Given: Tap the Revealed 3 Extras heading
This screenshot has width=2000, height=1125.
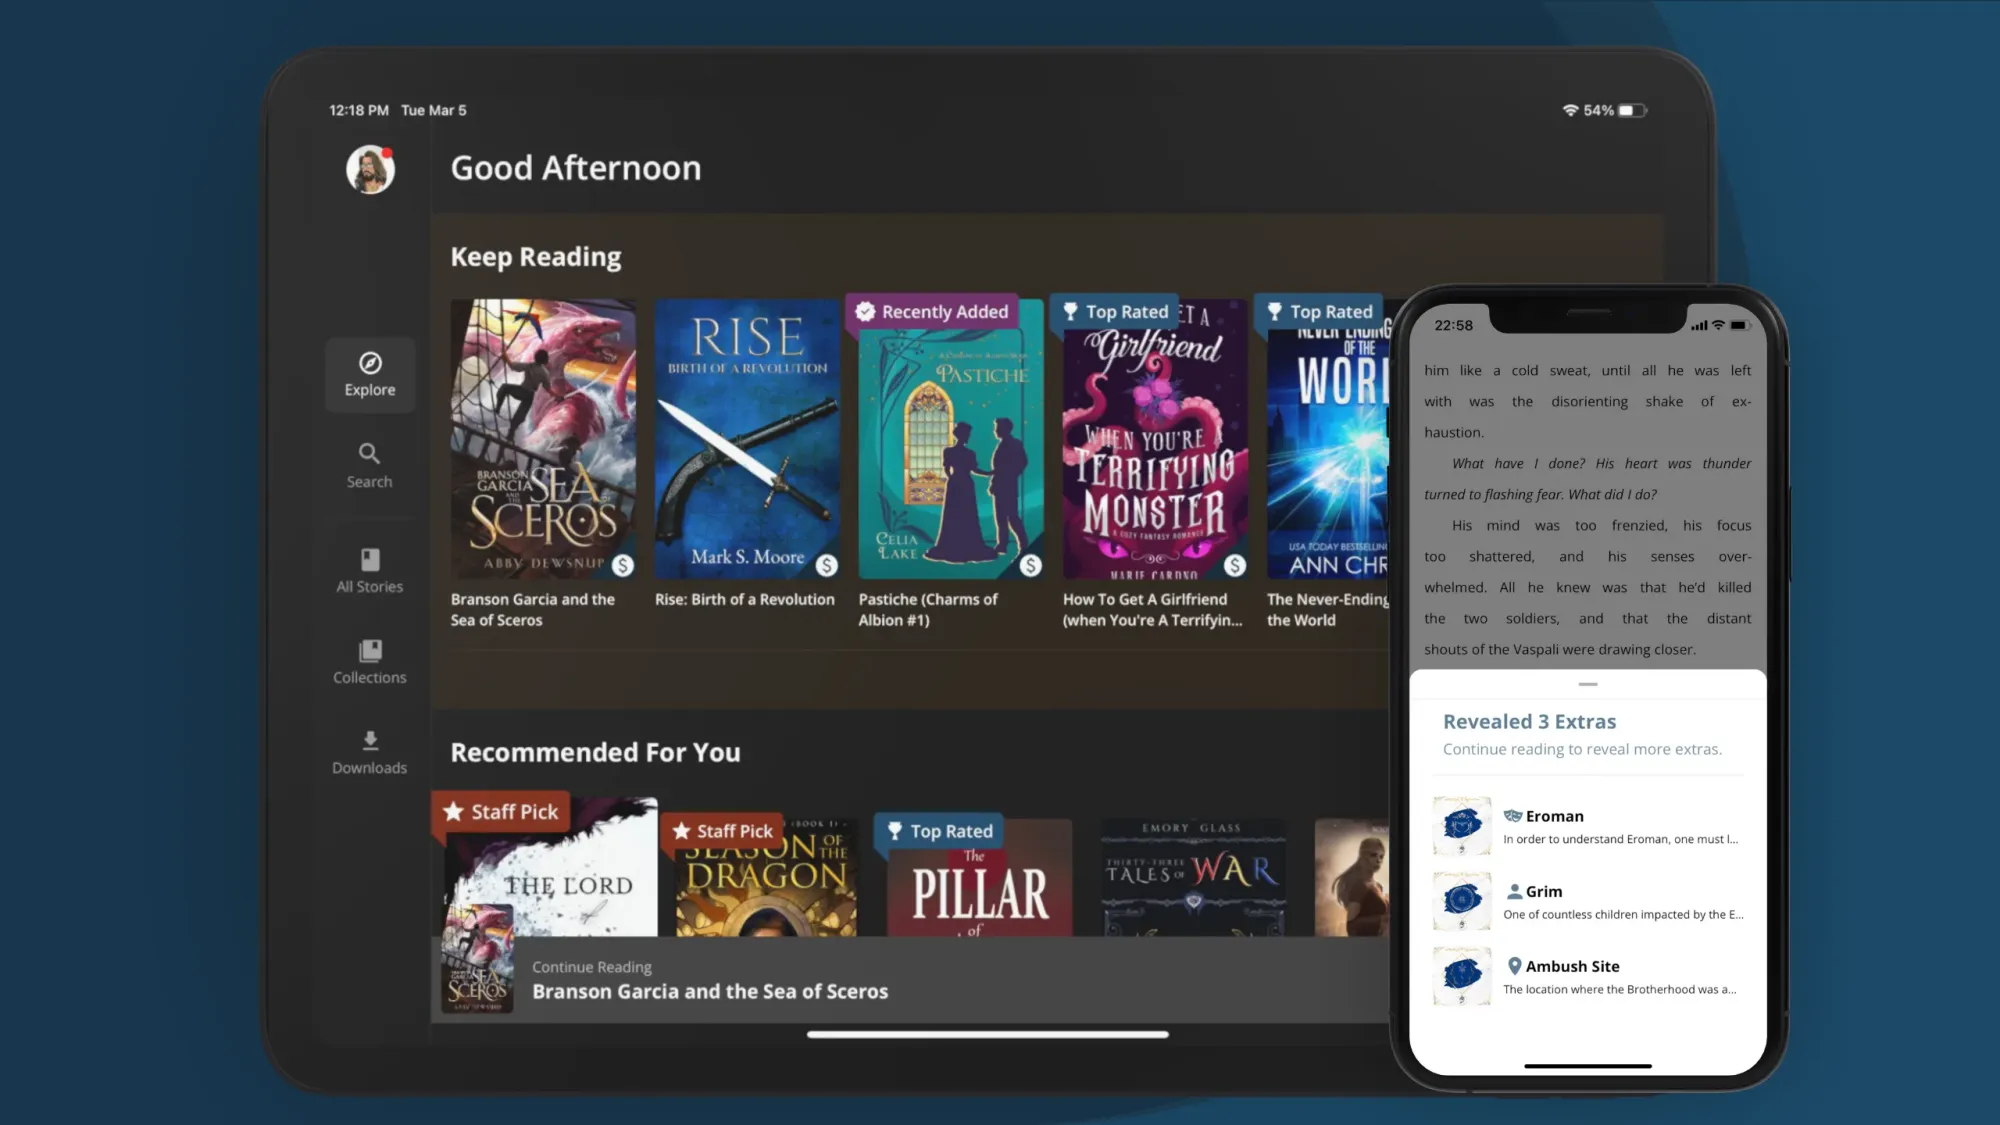Looking at the screenshot, I should pyautogui.click(x=1529, y=721).
